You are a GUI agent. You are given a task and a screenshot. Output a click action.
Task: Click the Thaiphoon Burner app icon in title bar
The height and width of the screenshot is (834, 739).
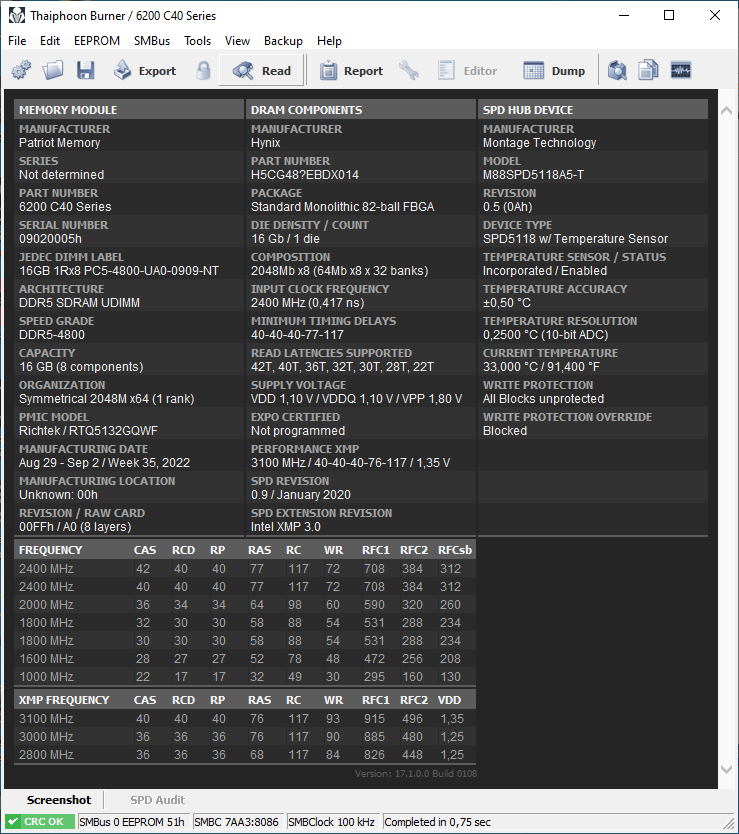tap(16, 15)
